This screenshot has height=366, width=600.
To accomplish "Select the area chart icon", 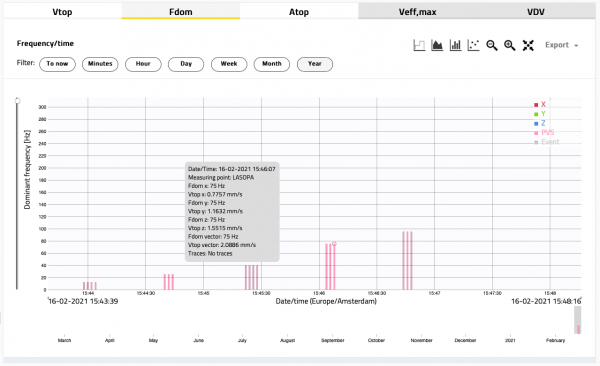I will [437, 45].
